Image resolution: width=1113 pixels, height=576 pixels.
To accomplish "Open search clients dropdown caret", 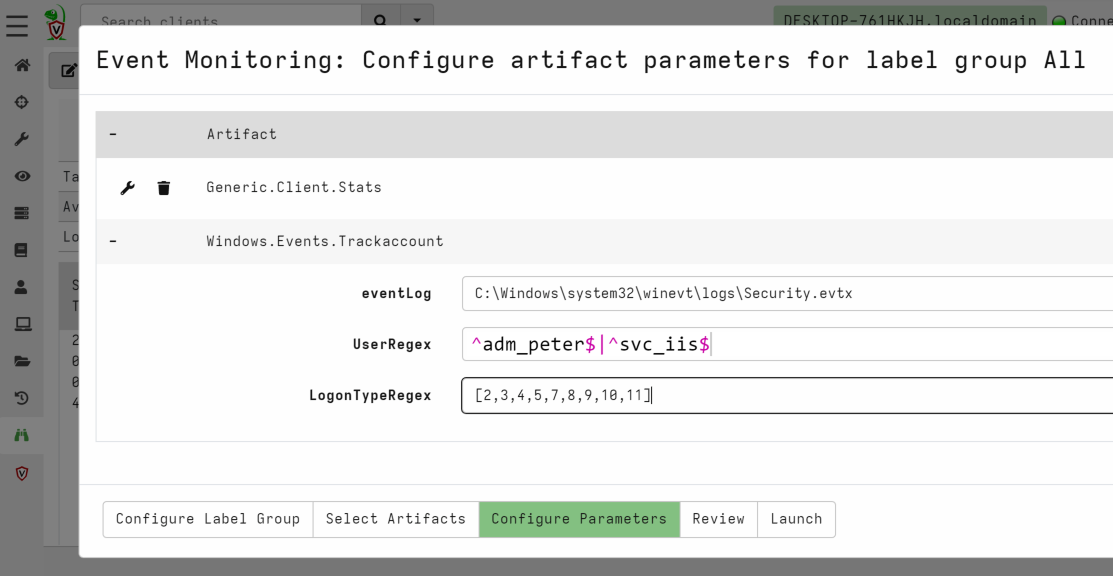I will point(417,20).
